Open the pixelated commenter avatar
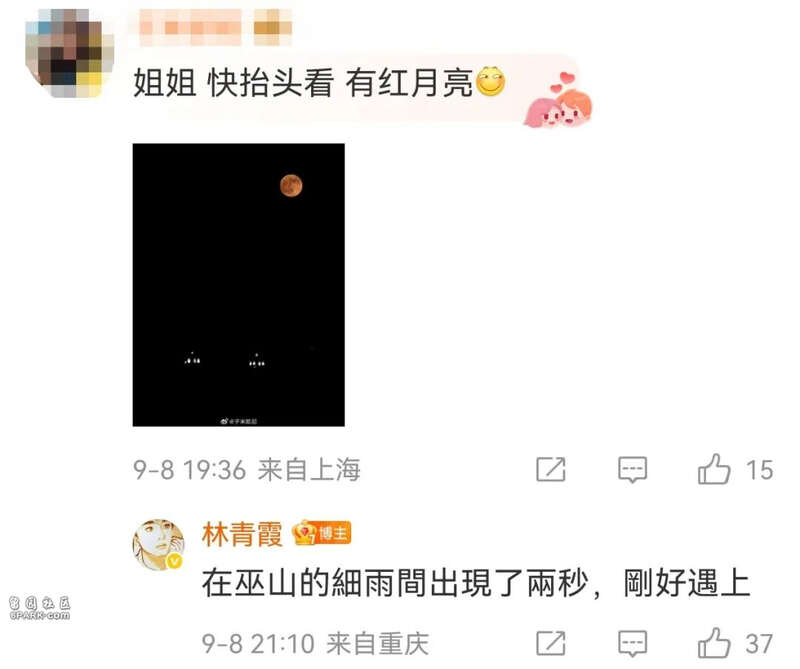The width and height of the screenshot is (800, 669). [69, 53]
